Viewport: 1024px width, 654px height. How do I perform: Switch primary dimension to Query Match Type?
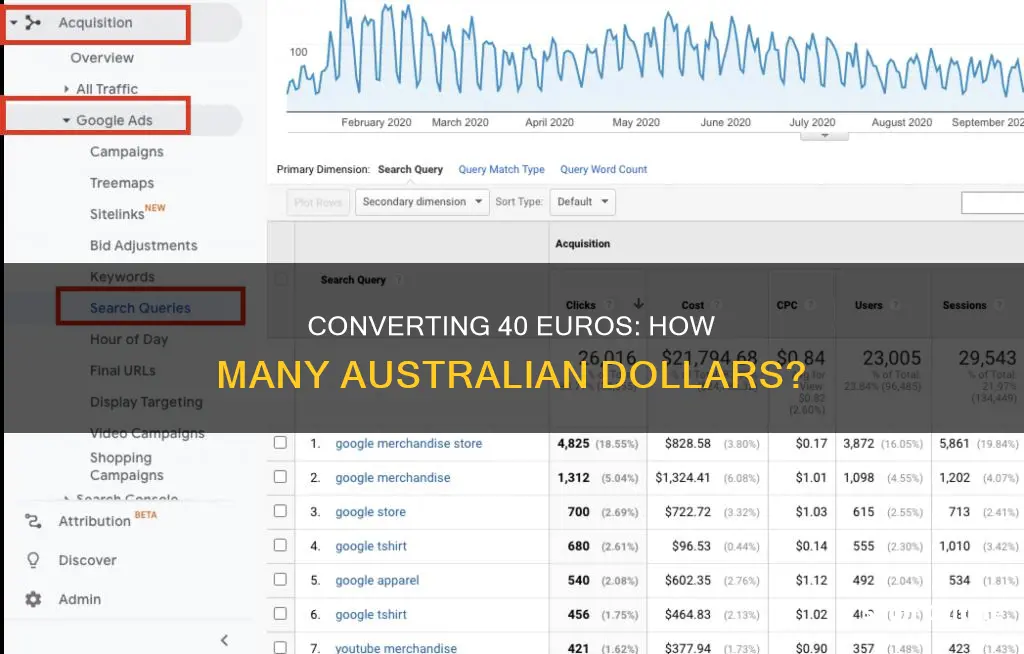[502, 169]
